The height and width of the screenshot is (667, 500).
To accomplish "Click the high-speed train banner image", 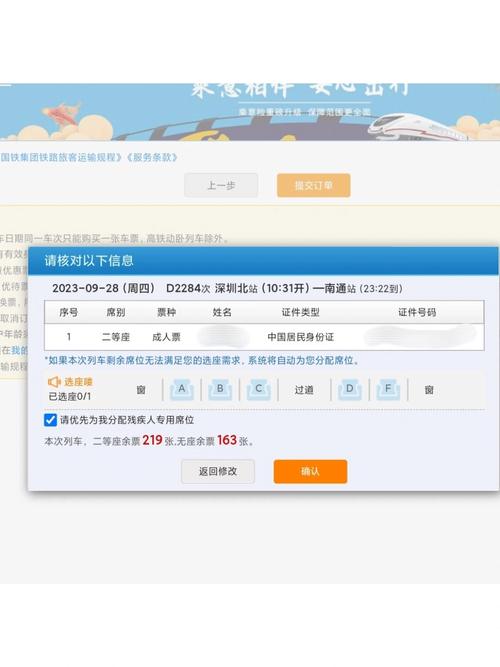I will pos(419,126).
